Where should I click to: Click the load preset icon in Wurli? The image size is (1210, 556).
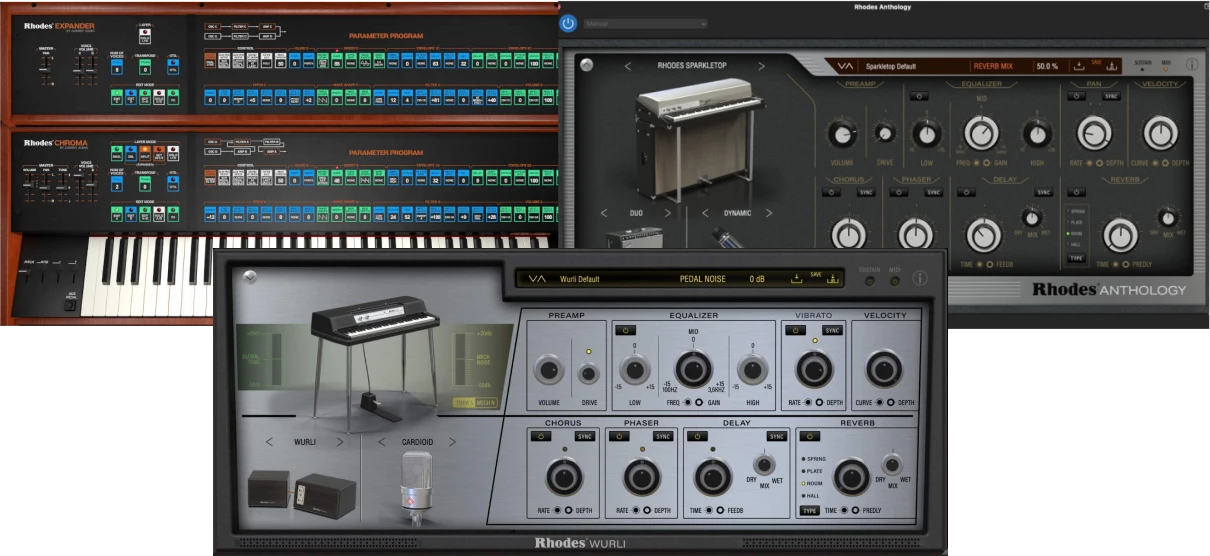tap(797, 279)
